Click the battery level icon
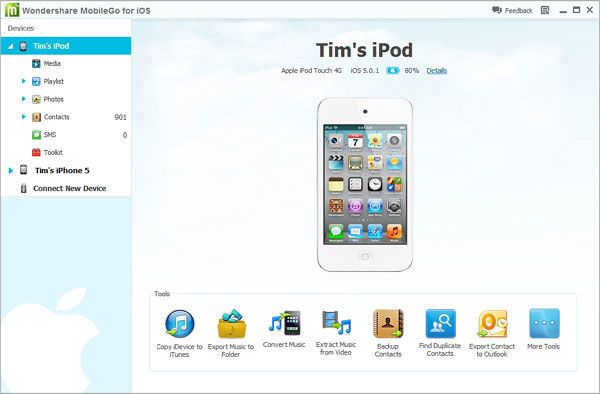The height and width of the screenshot is (394, 600). pyautogui.click(x=393, y=71)
